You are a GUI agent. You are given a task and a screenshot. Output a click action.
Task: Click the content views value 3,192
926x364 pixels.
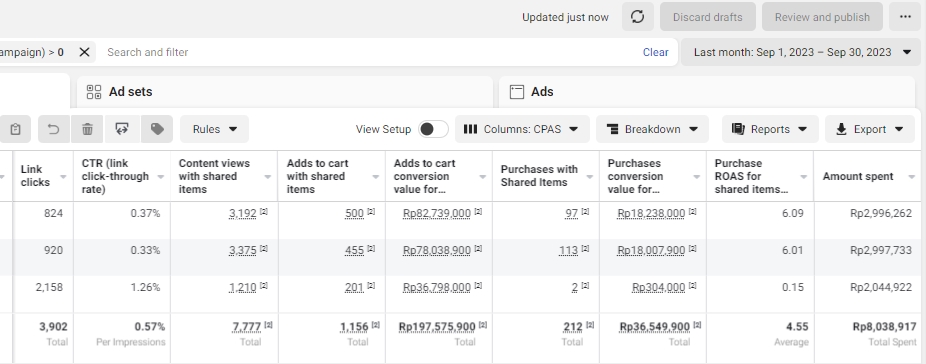coord(243,213)
